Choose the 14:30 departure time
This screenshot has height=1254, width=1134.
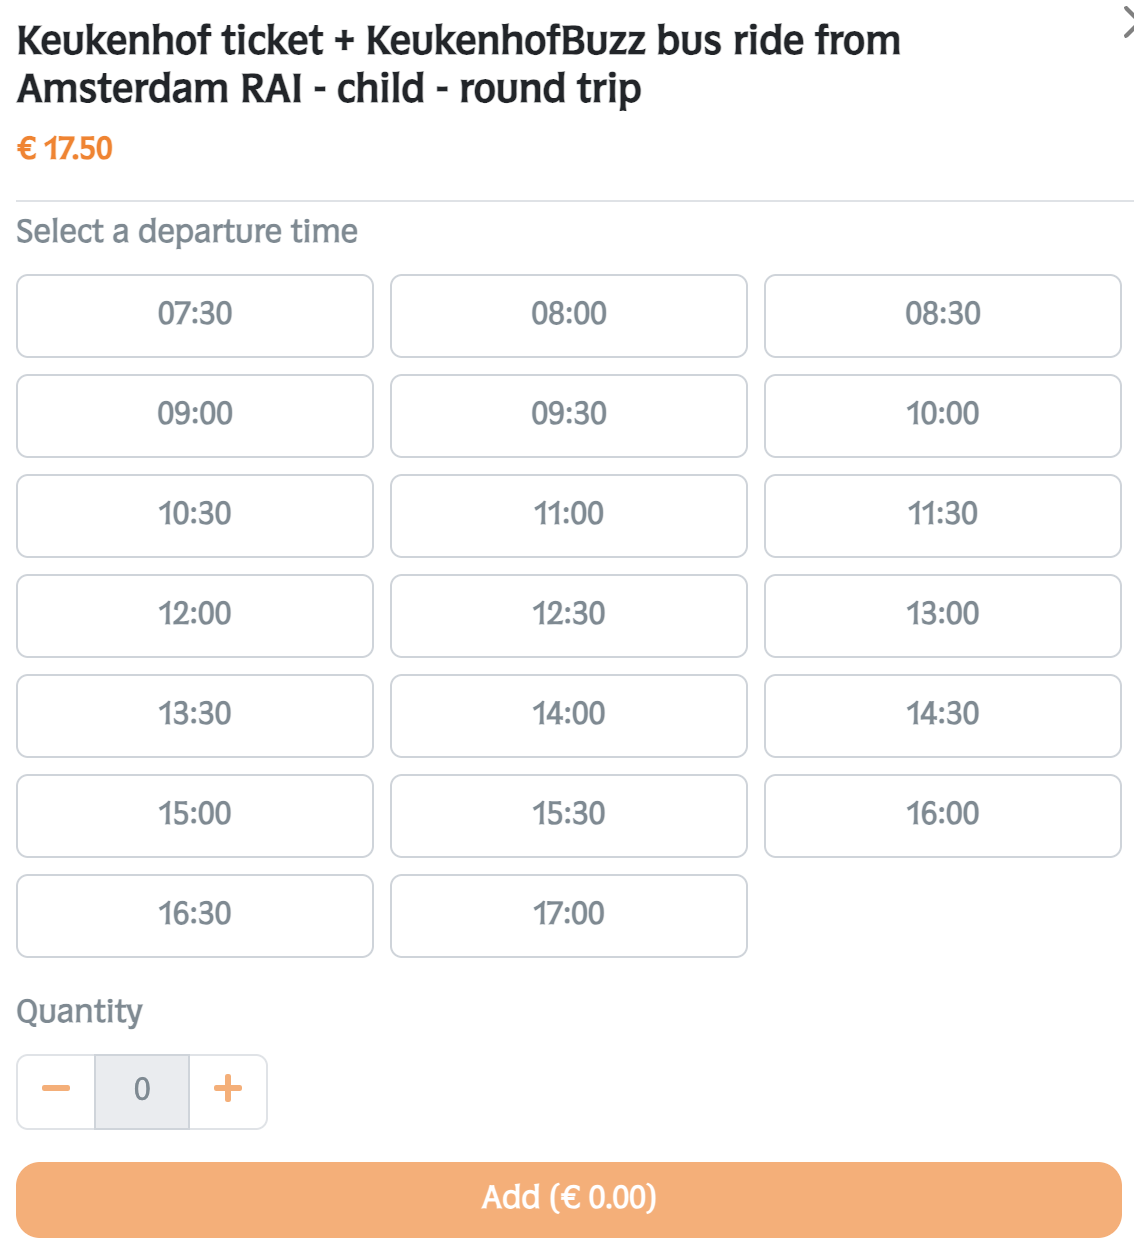tap(942, 715)
